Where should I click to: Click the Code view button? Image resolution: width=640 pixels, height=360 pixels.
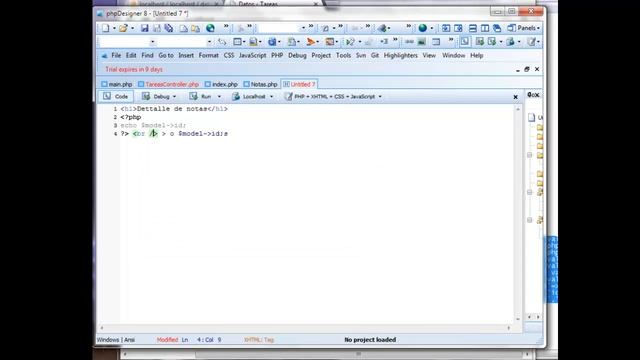(116, 97)
